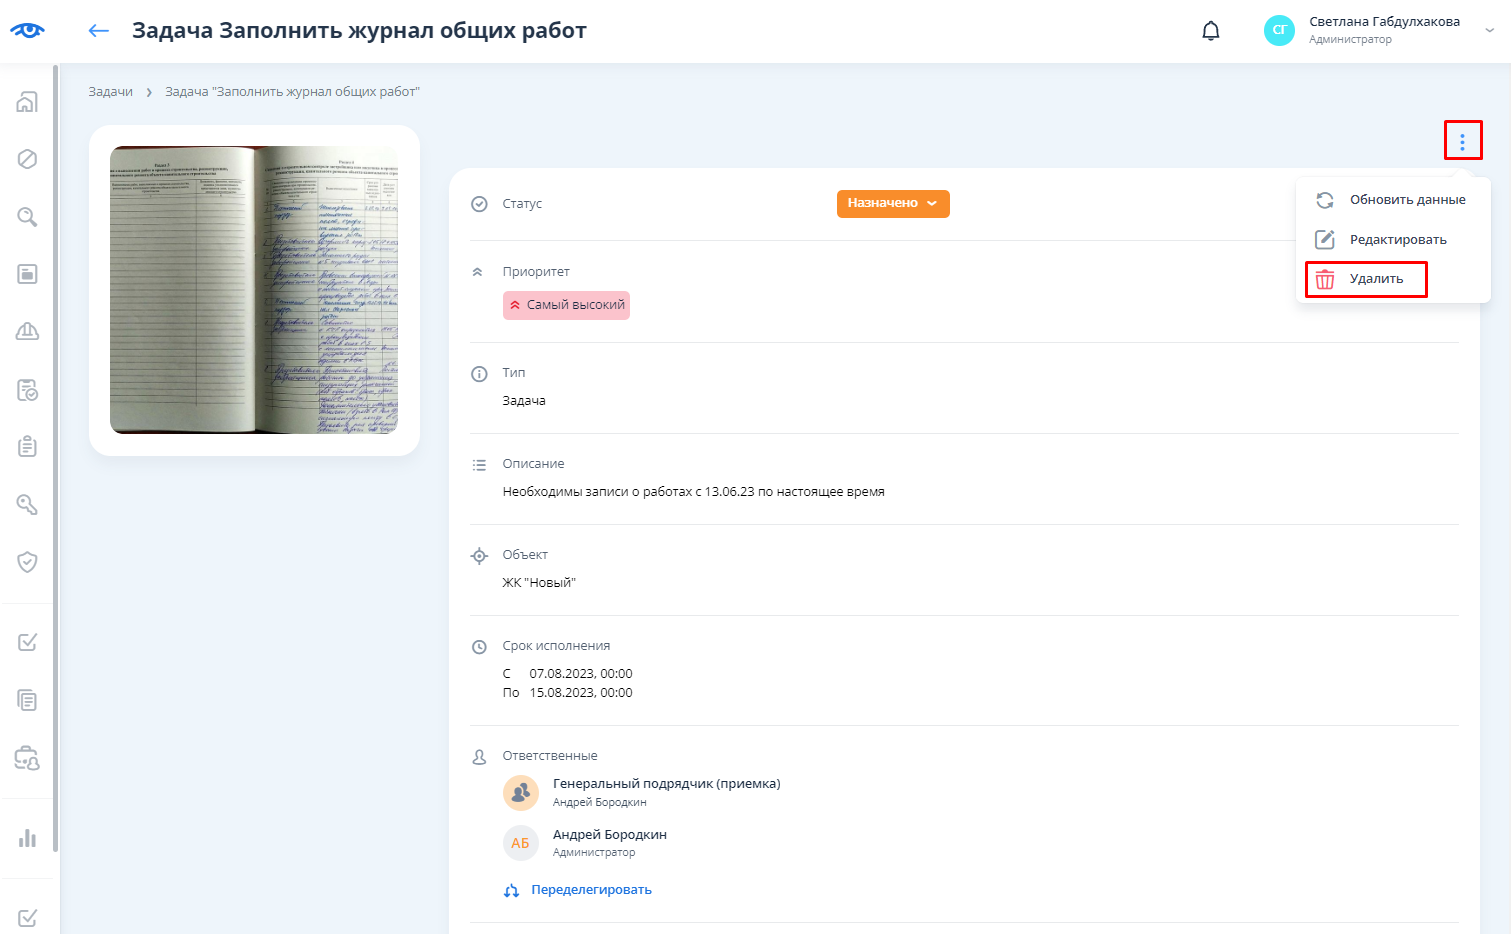Go to Задачи via the breadcrumb

tap(110, 92)
